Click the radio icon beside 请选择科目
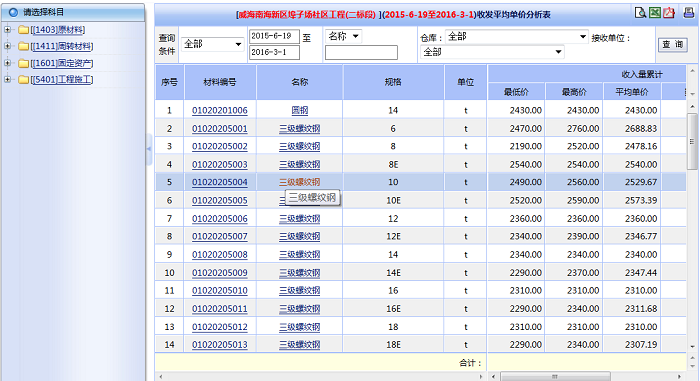Image resolution: width=700 pixels, height=381 pixels. [13, 12]
